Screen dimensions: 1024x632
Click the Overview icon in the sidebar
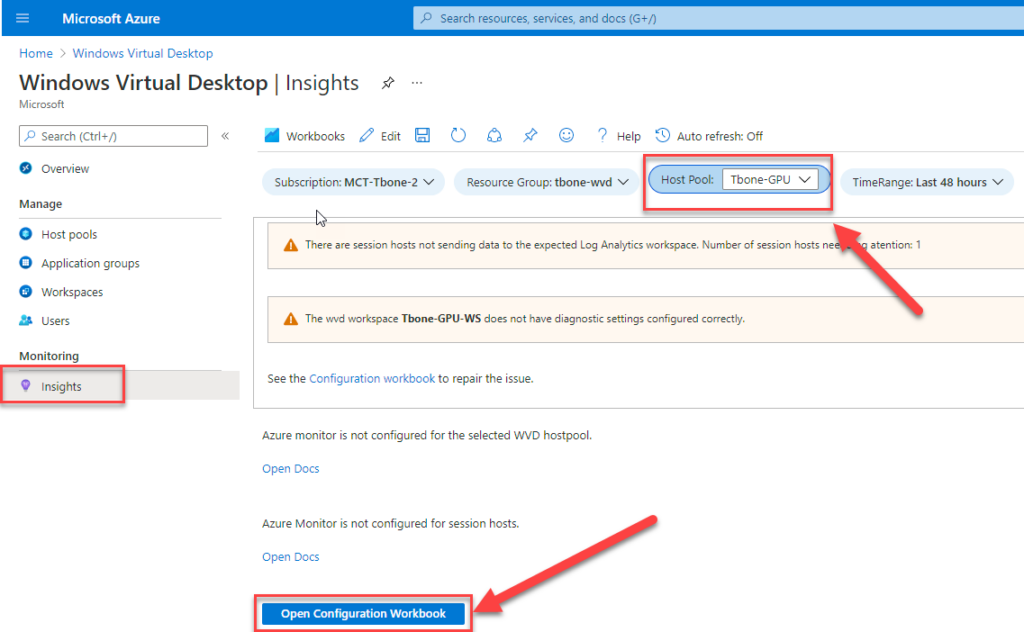25,168
